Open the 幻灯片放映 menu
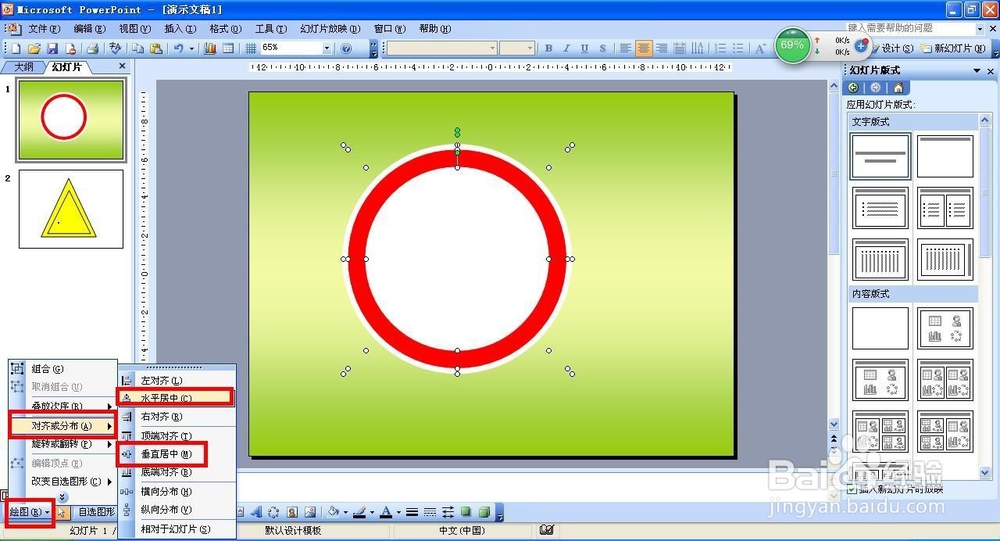Viewport: 1000px width, 541px height. pyautogui.click(x=330, y=29)
